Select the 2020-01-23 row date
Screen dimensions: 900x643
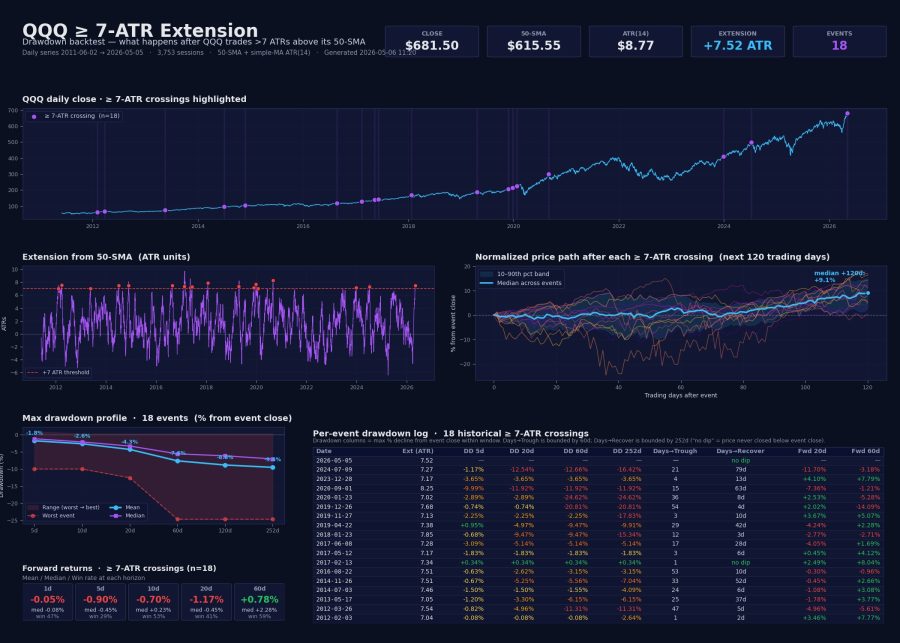coord(334,498)
